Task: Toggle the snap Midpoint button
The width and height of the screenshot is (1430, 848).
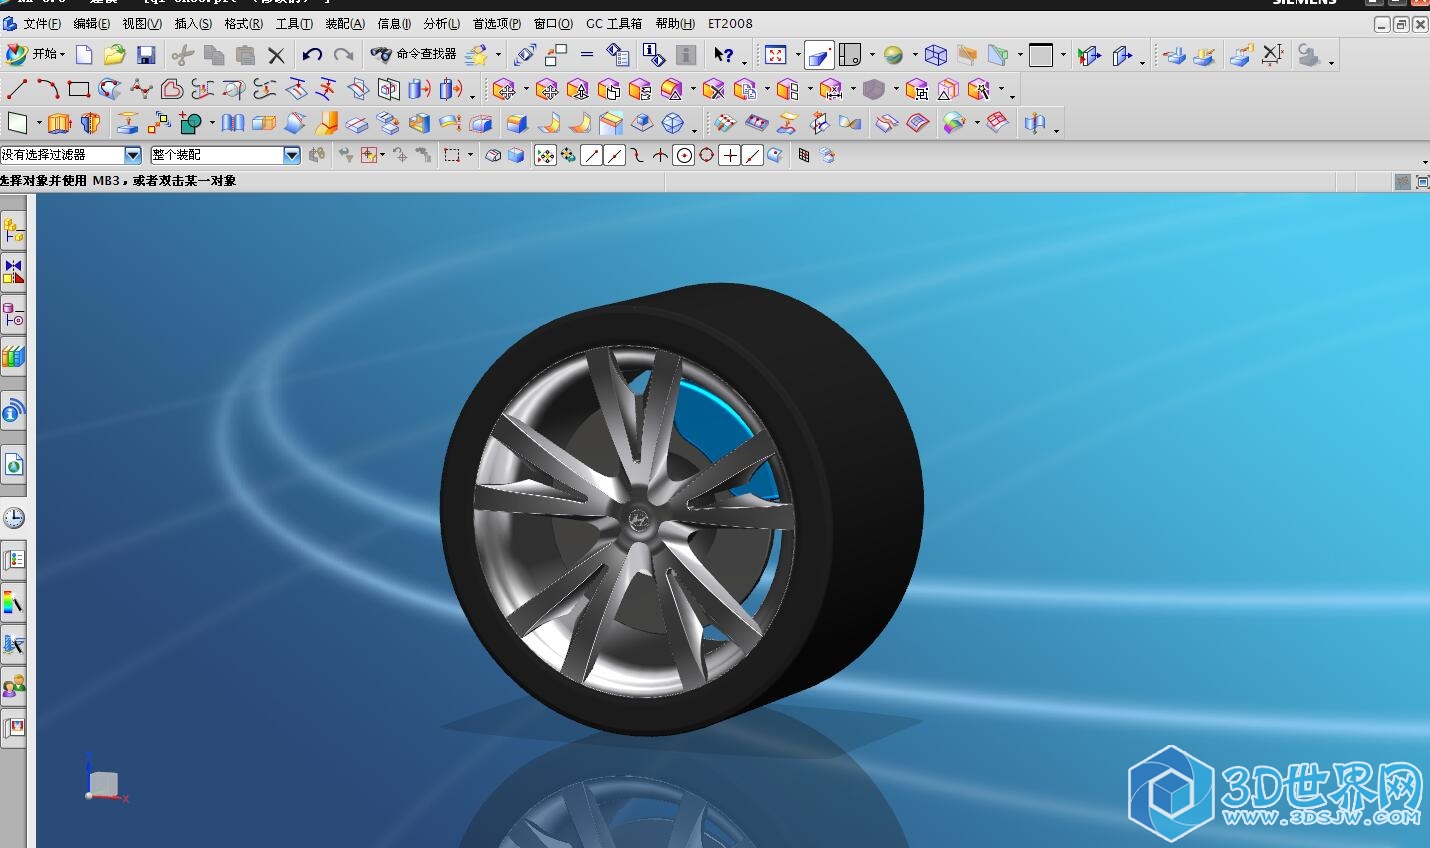Action: [x=614, y=155]
